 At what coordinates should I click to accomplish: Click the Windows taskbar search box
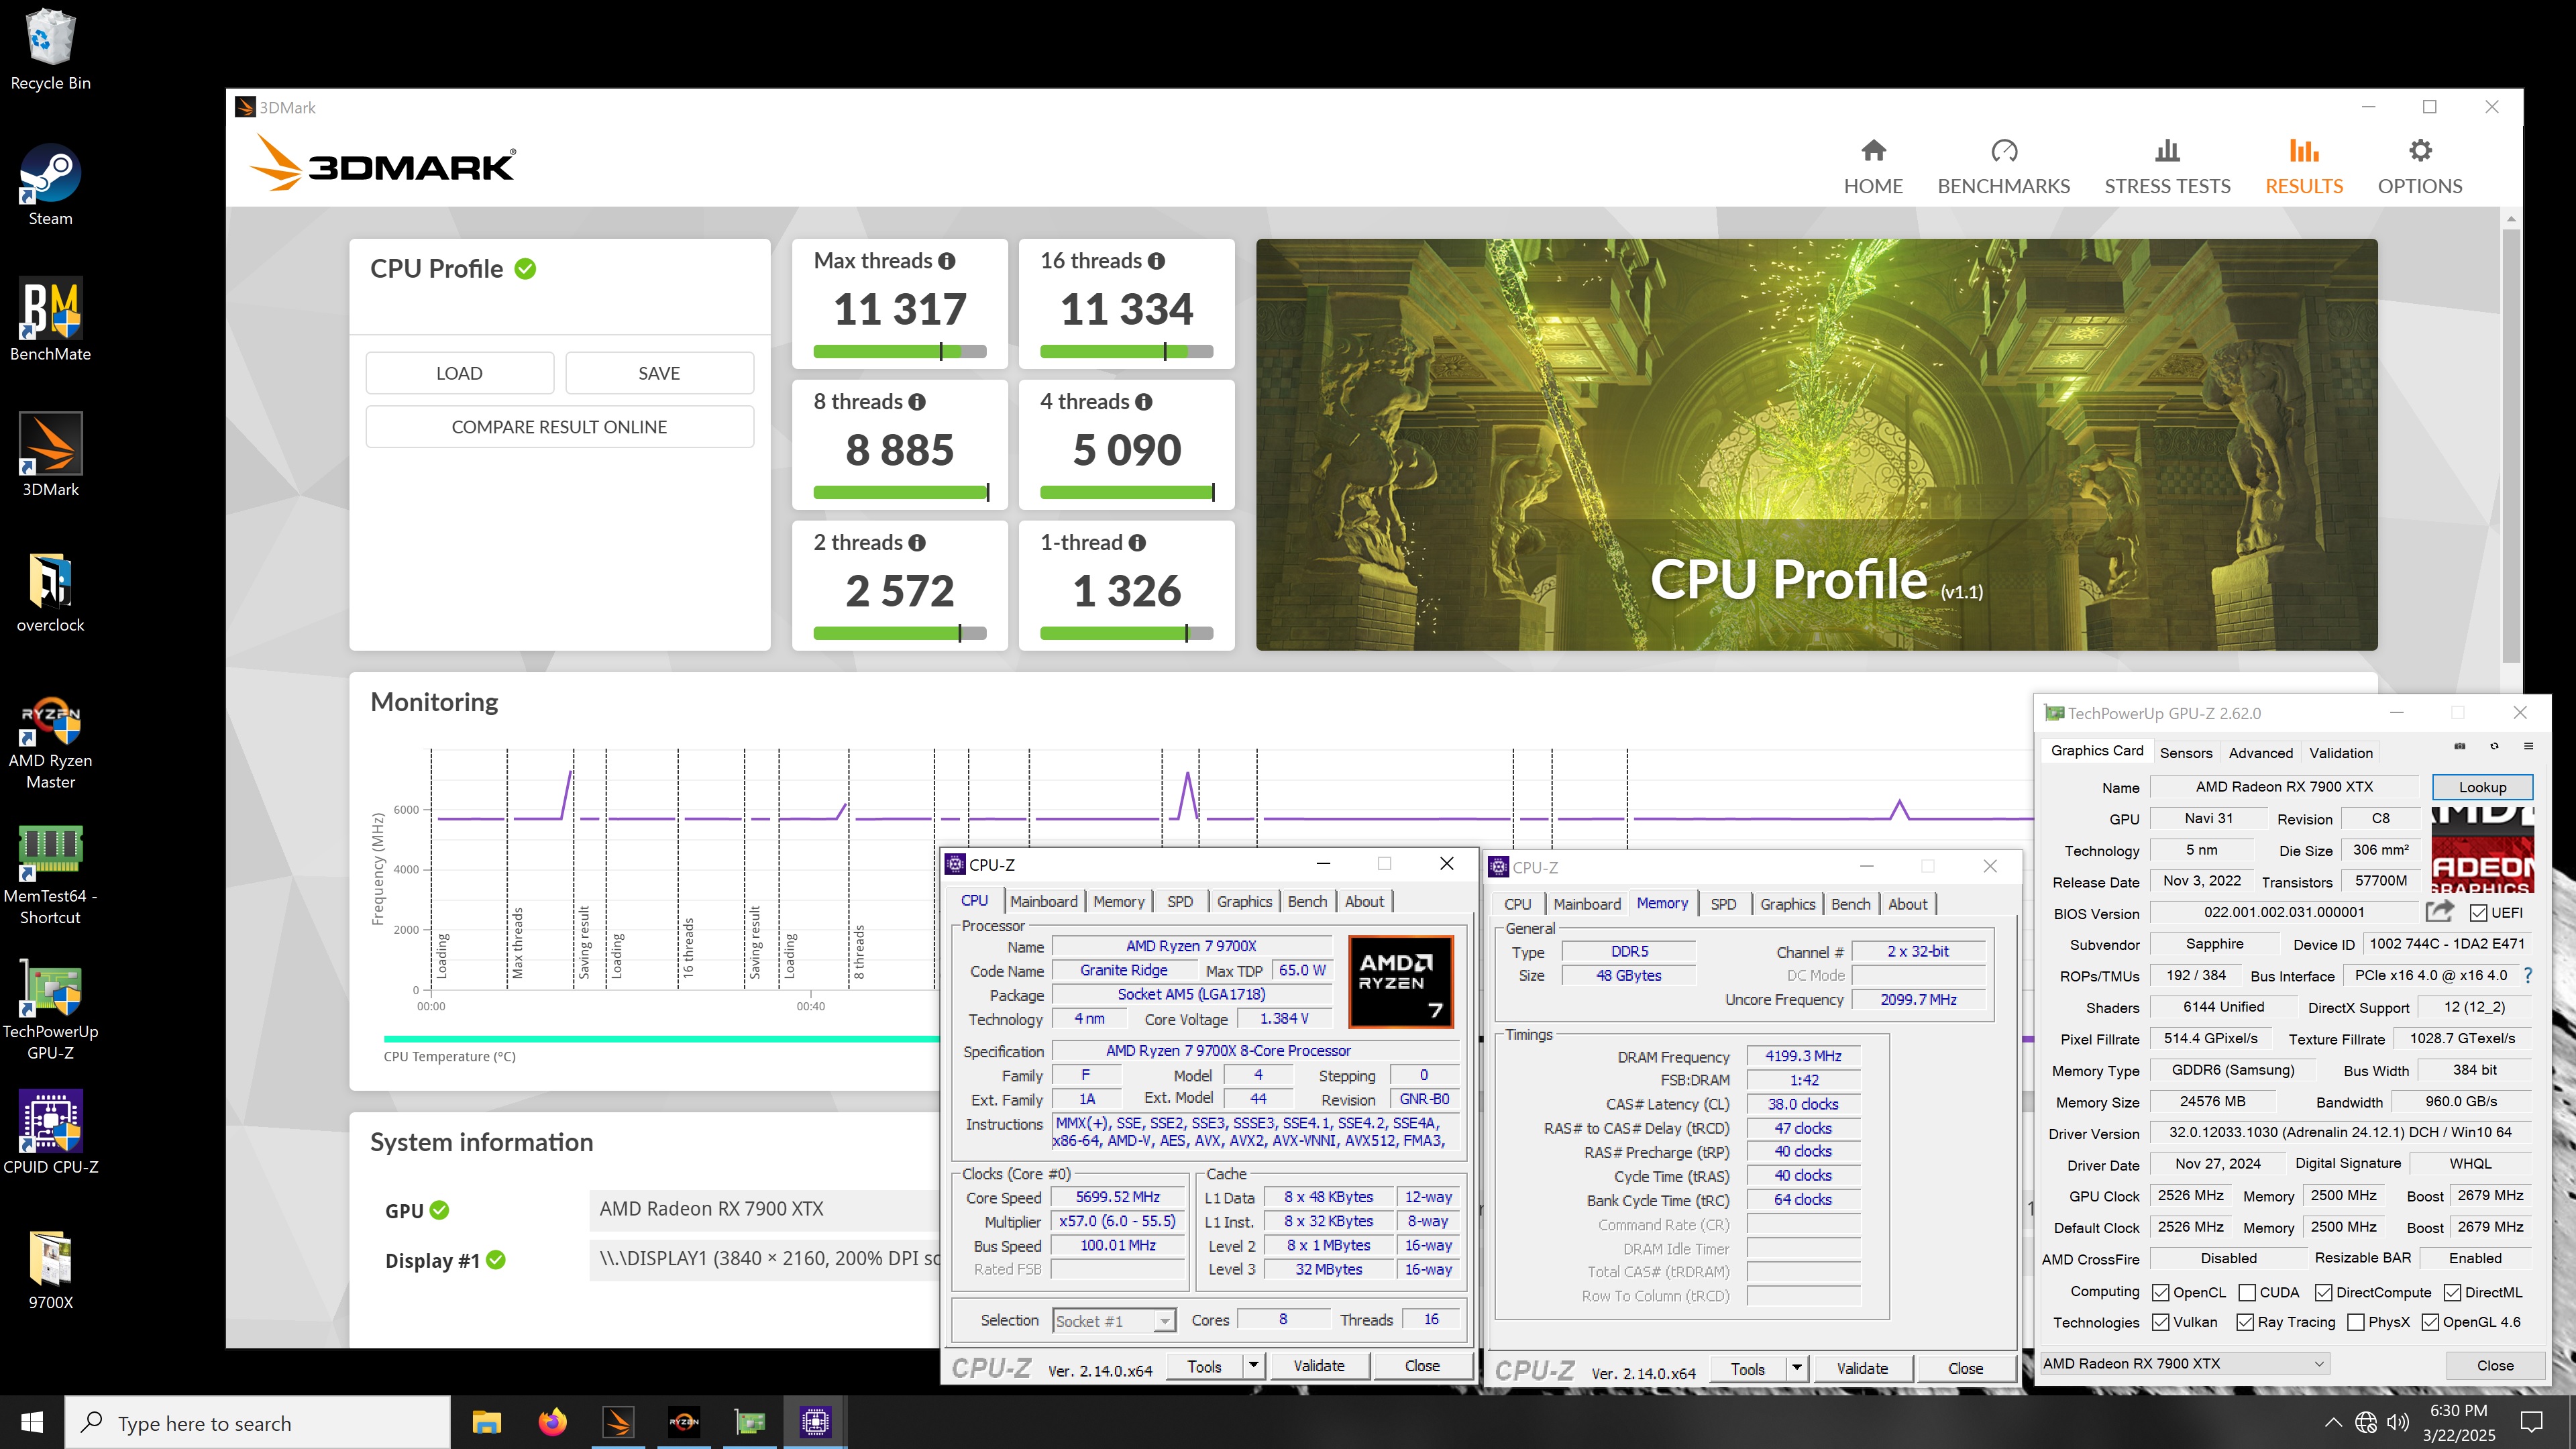(x=258, y=1422)
